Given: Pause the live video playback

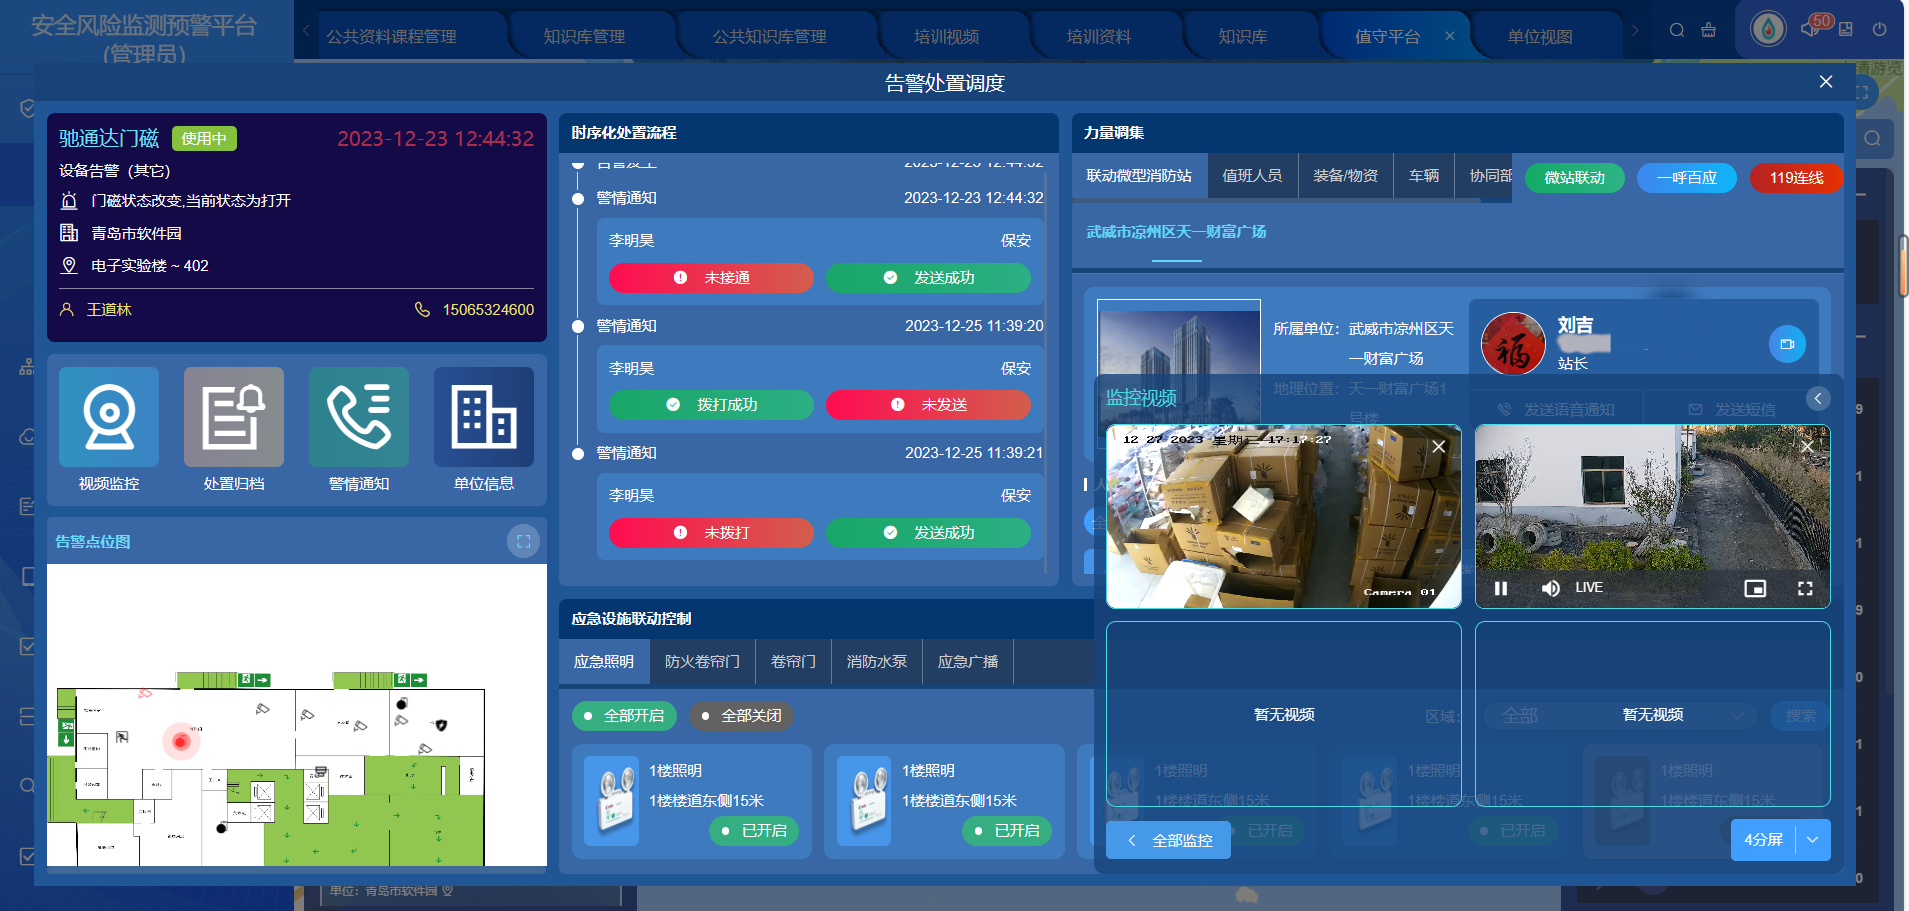Looking at the screenshot, I should [1500, 588].
